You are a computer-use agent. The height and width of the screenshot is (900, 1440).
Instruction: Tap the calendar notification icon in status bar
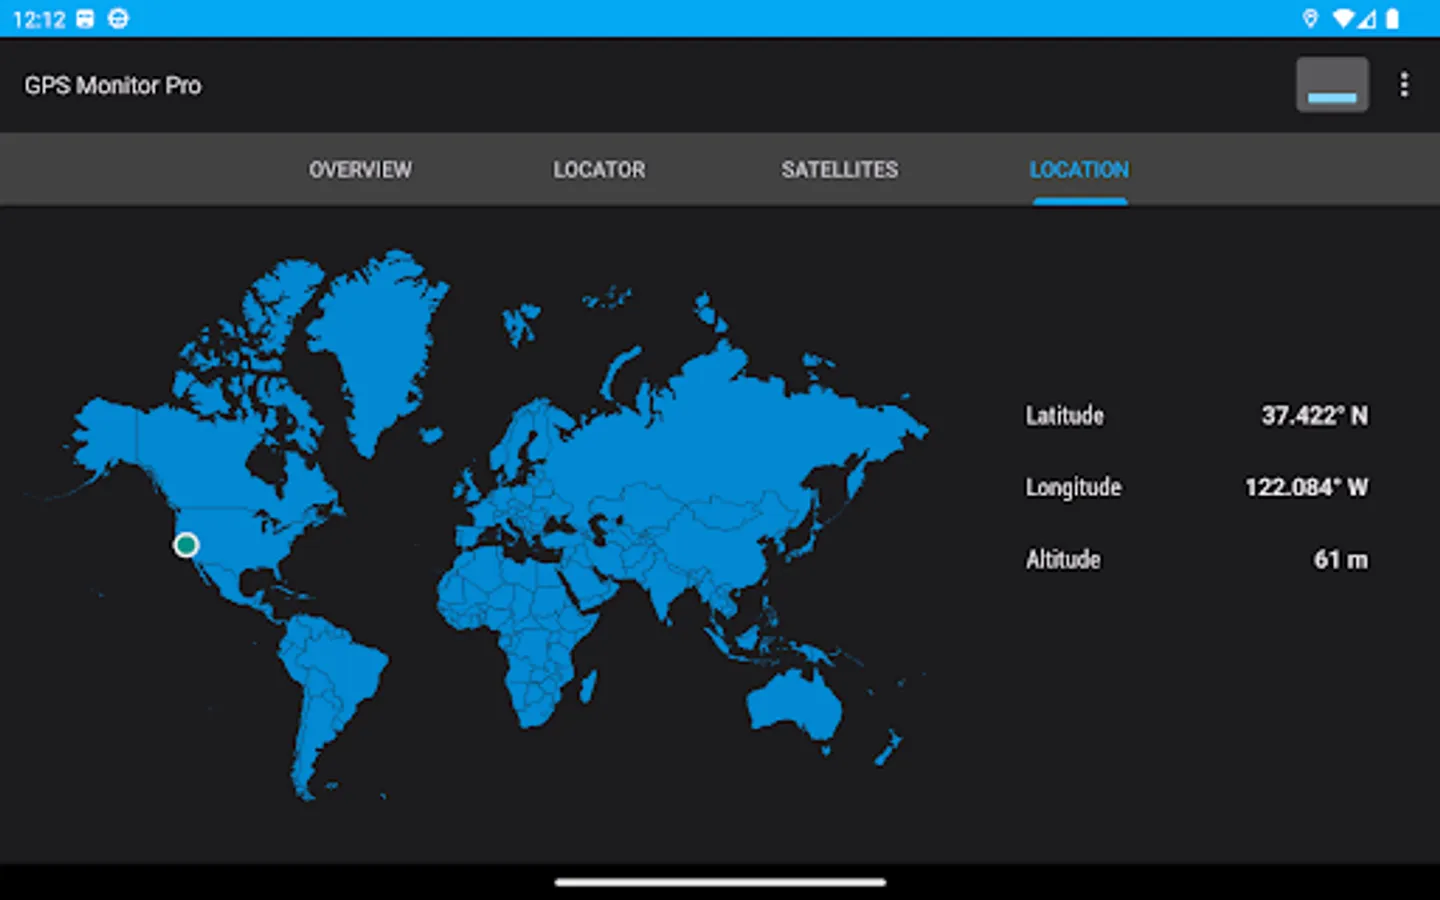click(85, 19)
